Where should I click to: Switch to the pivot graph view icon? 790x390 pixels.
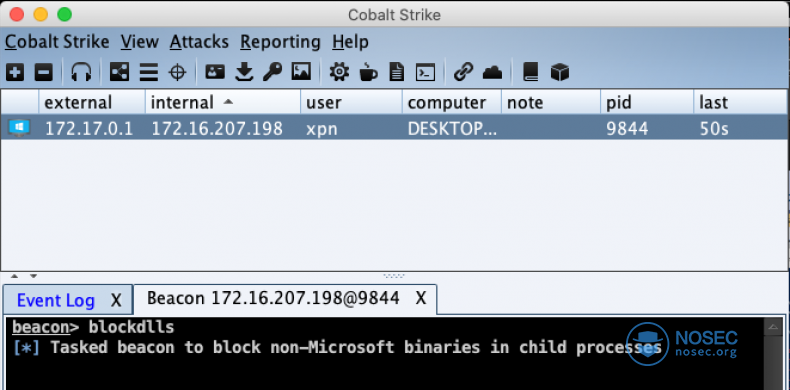click(x=119, y=72)
